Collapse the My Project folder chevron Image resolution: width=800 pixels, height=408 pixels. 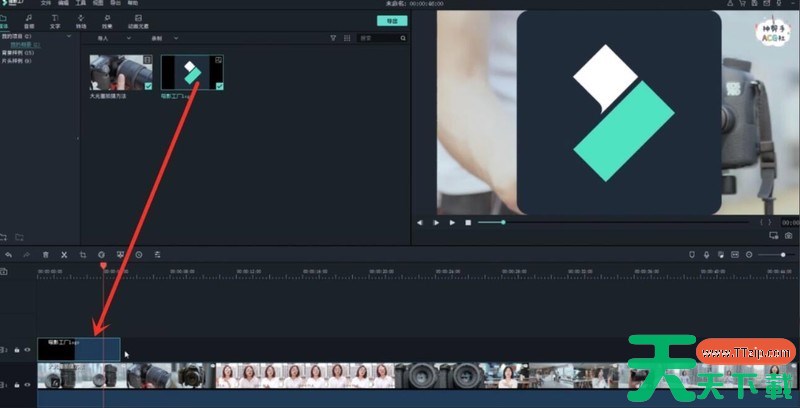(x=69, y=36)
